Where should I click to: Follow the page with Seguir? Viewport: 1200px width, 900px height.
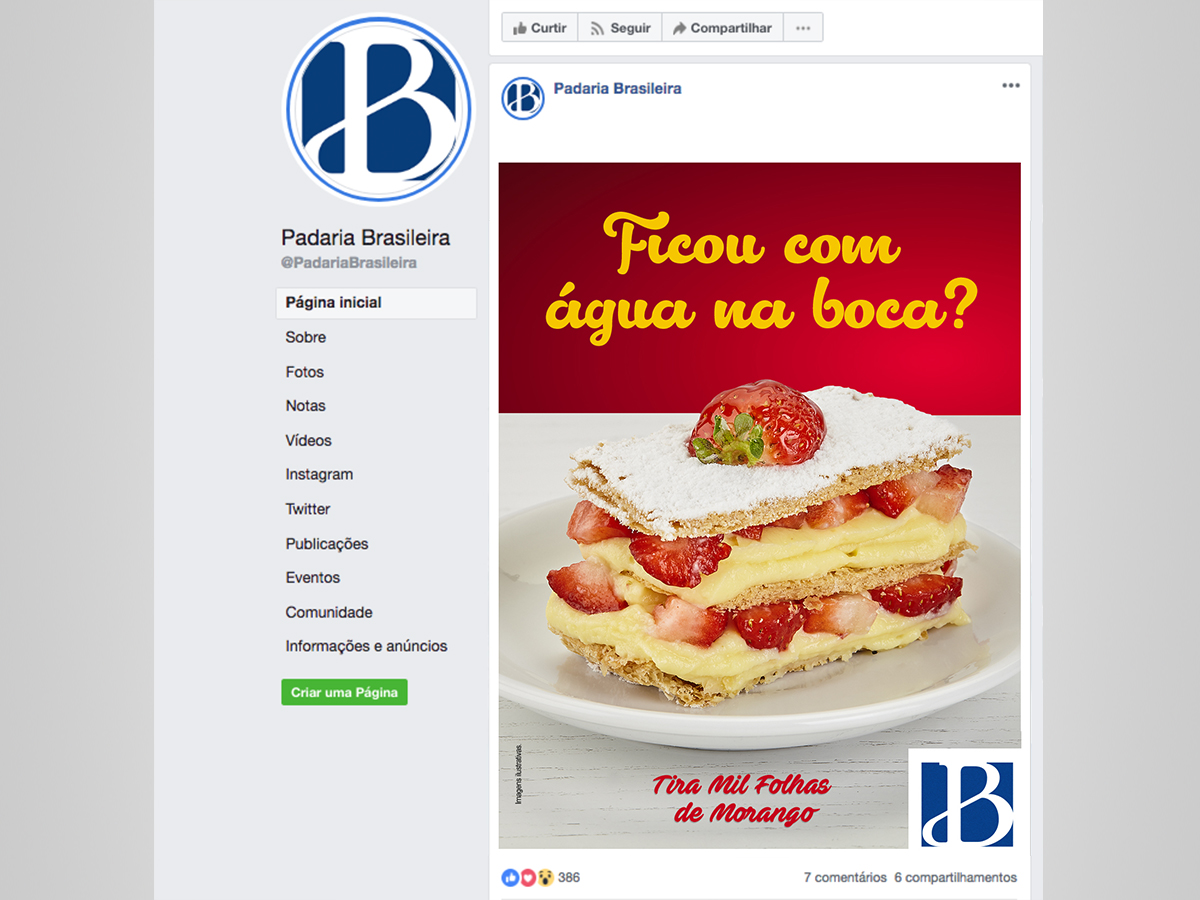[620, 28]
